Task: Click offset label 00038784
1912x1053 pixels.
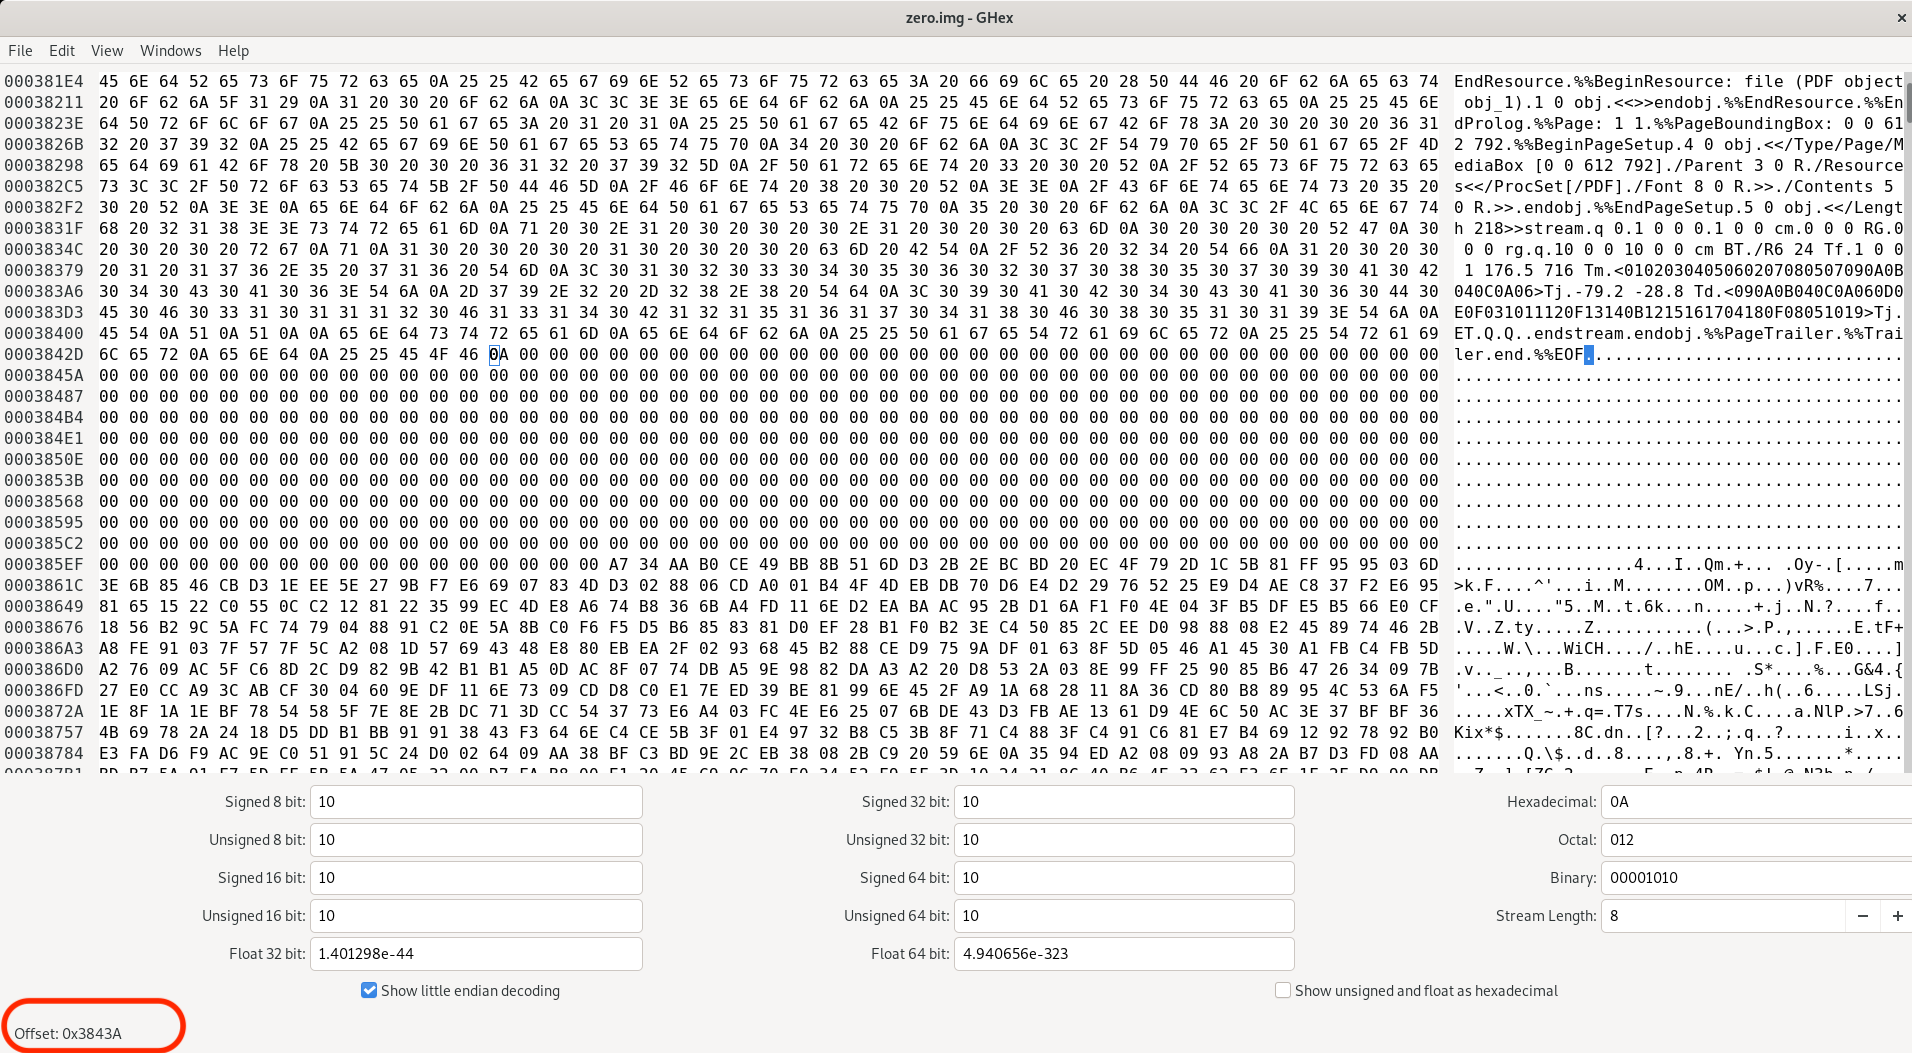Action: click(x=44, y=754)
